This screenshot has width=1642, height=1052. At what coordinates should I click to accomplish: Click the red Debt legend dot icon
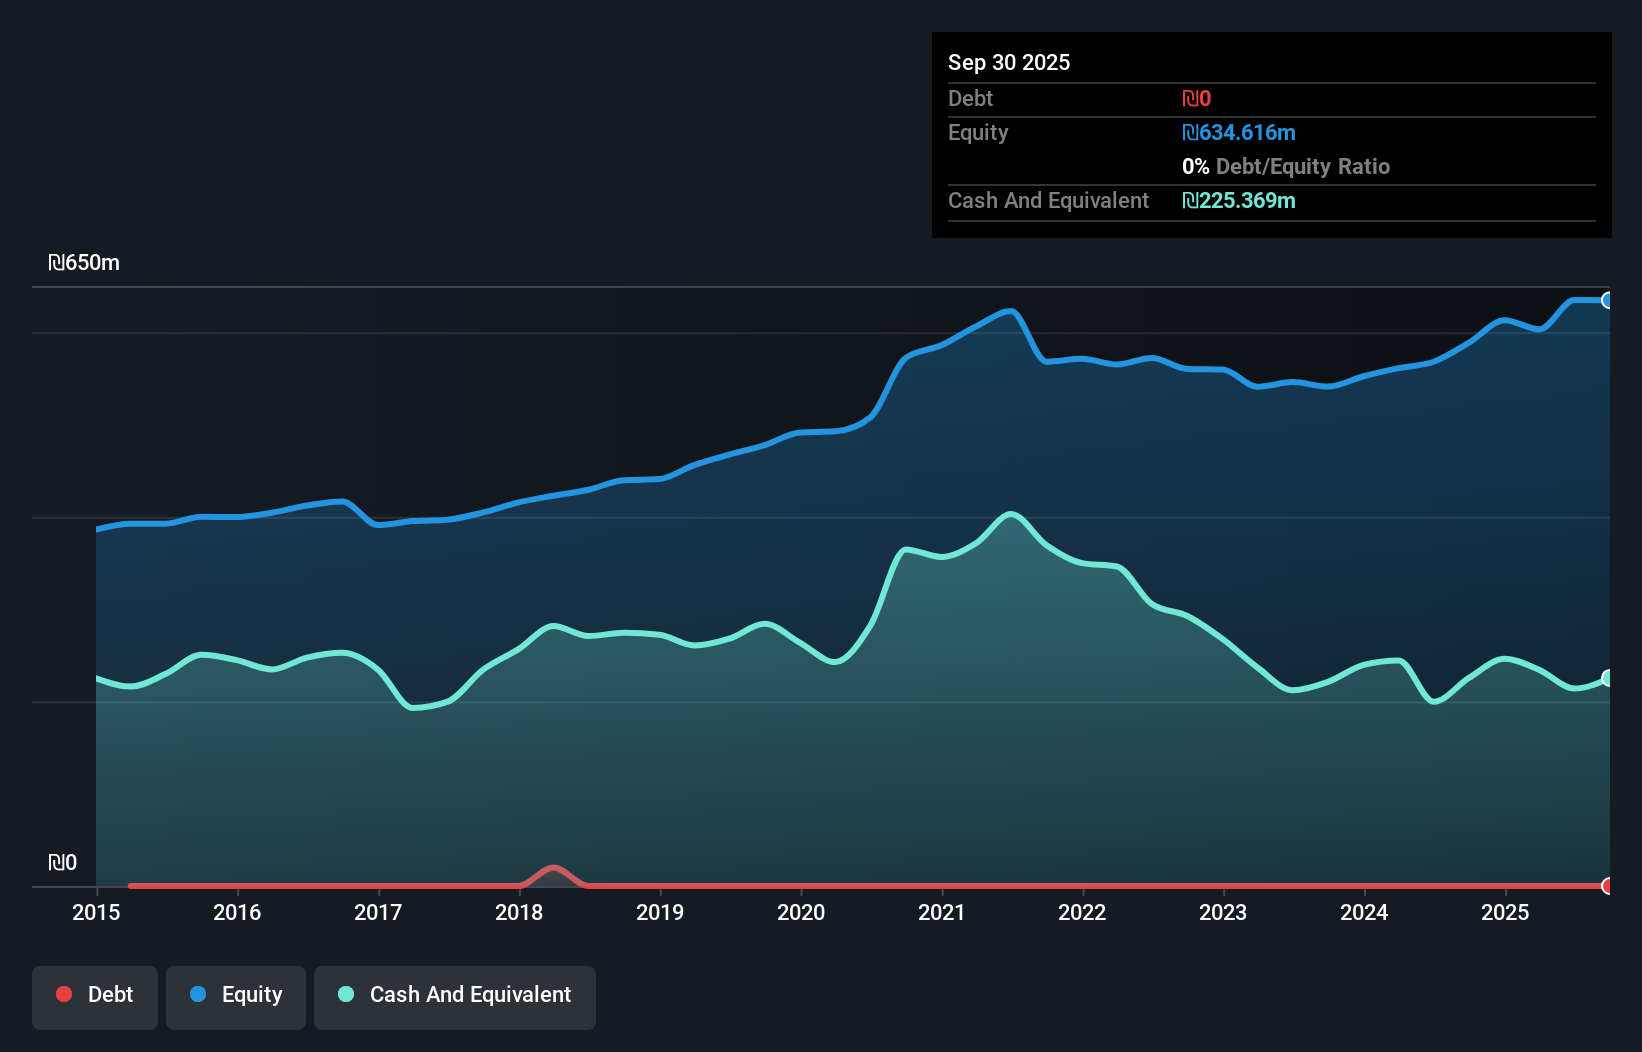click(64, 994)
